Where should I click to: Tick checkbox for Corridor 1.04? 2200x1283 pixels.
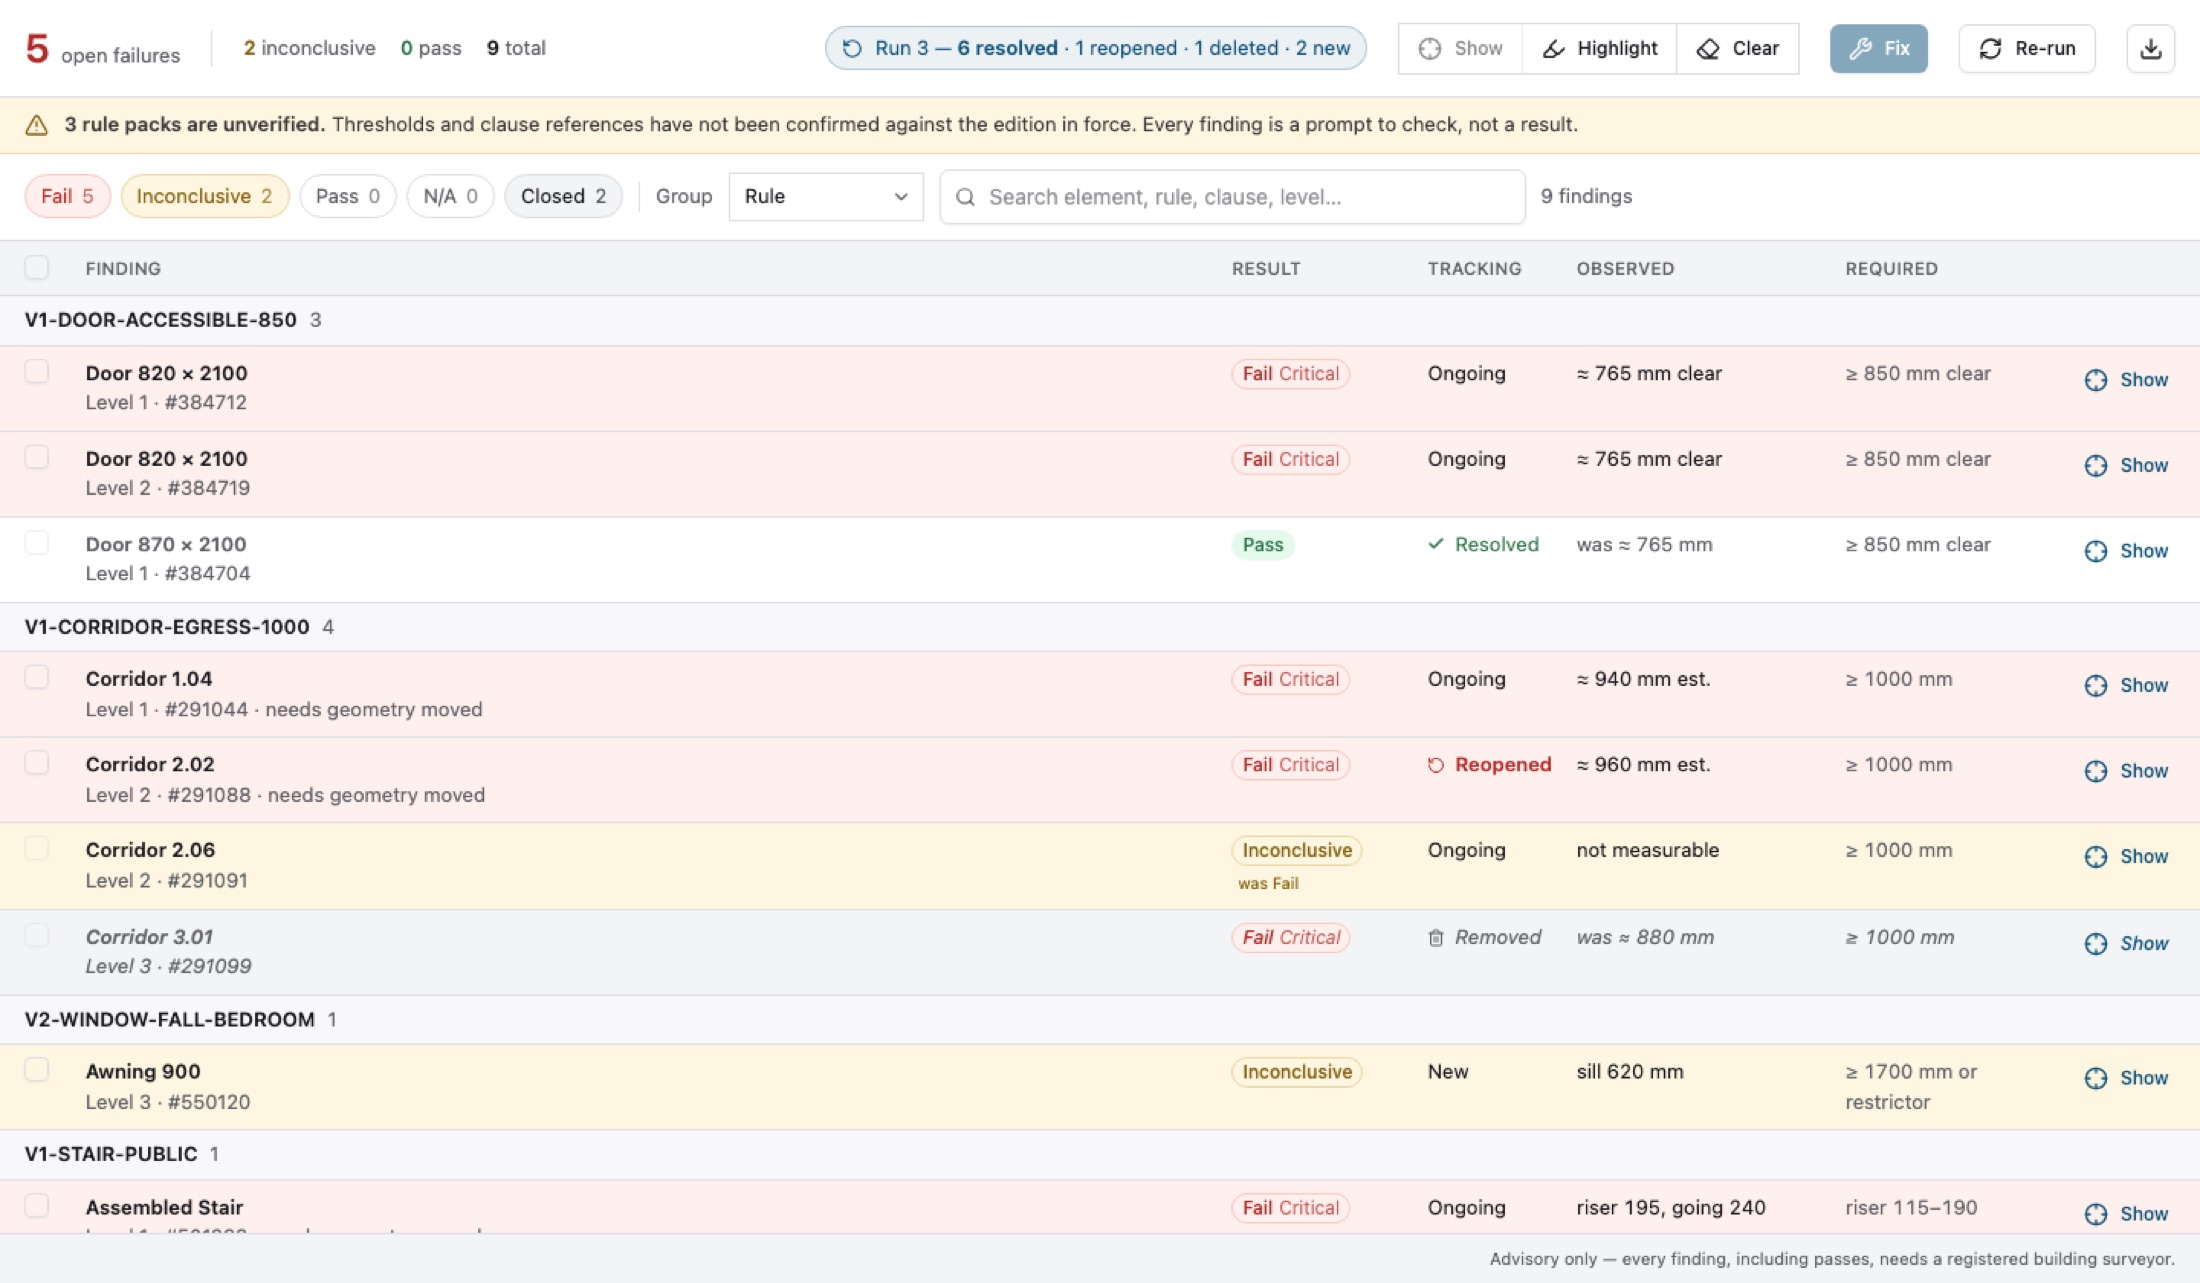pos(37,677)
